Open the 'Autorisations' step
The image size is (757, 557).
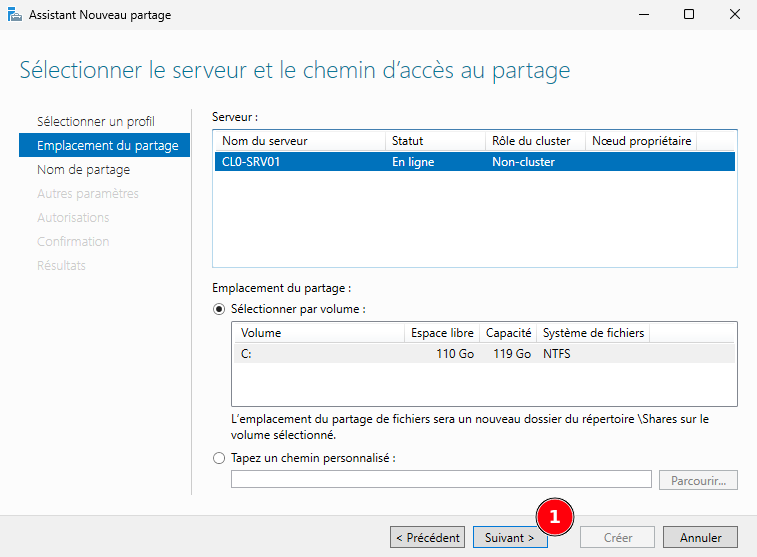[x=73, y=218]
